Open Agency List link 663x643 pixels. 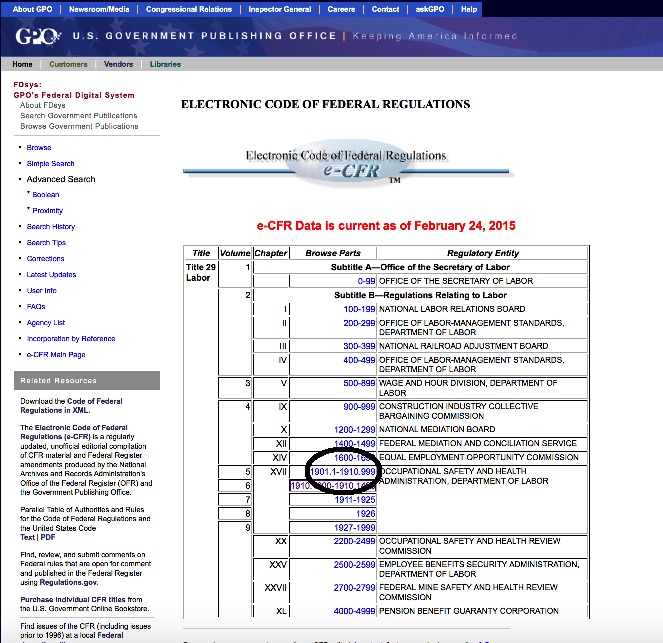coord(46,323)
